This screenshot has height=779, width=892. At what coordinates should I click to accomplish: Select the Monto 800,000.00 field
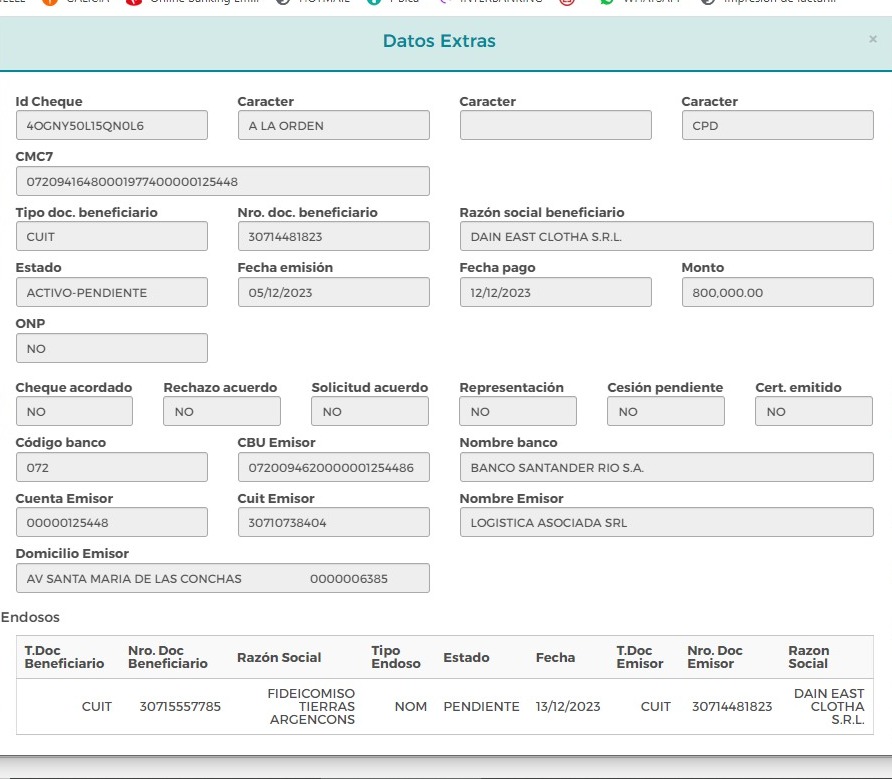point(777,292)
